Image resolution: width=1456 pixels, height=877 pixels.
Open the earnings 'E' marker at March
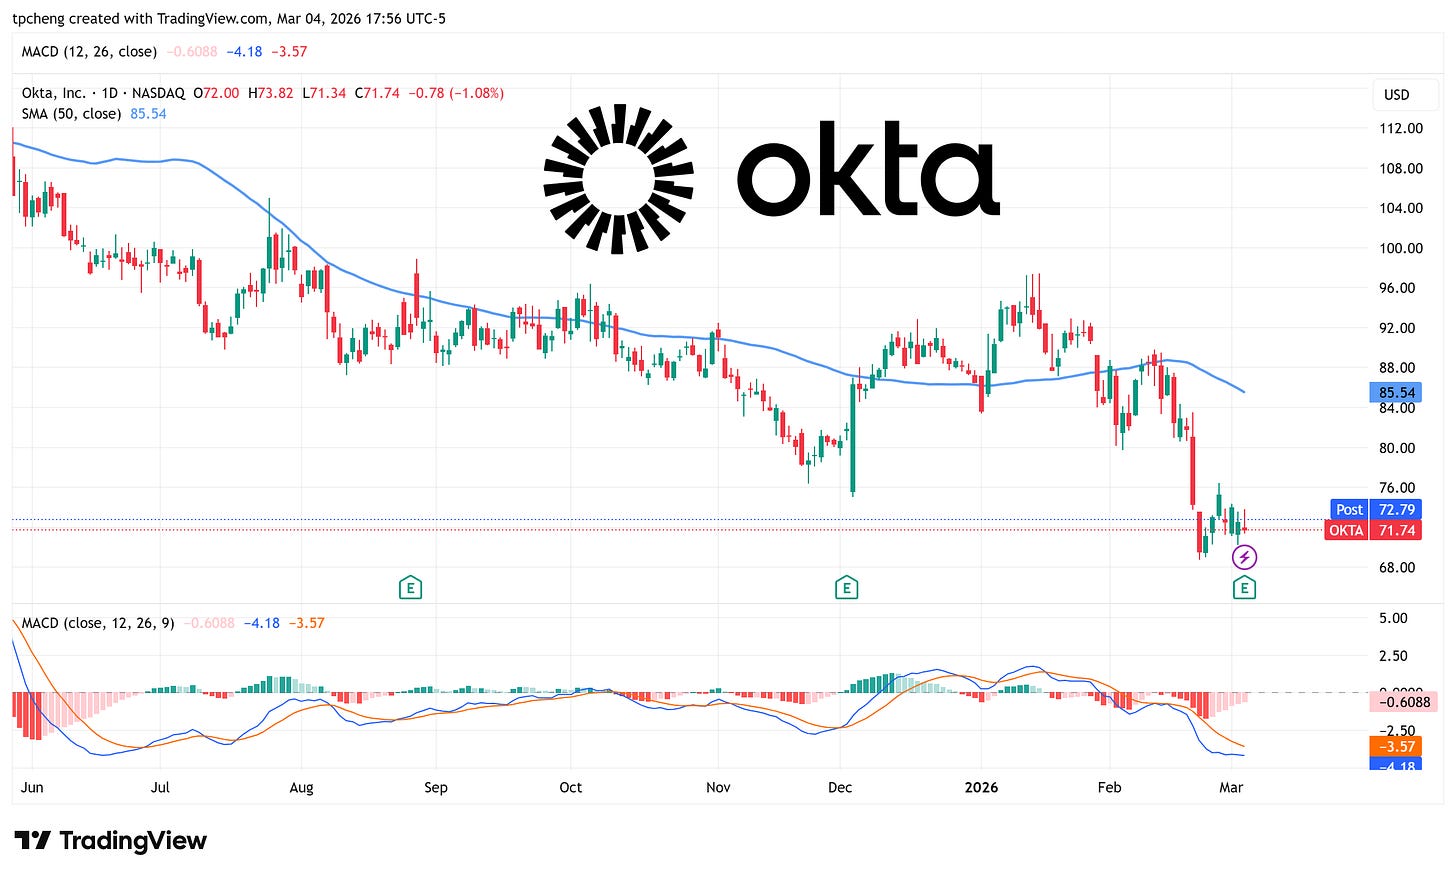click(x=1244, y=588)
